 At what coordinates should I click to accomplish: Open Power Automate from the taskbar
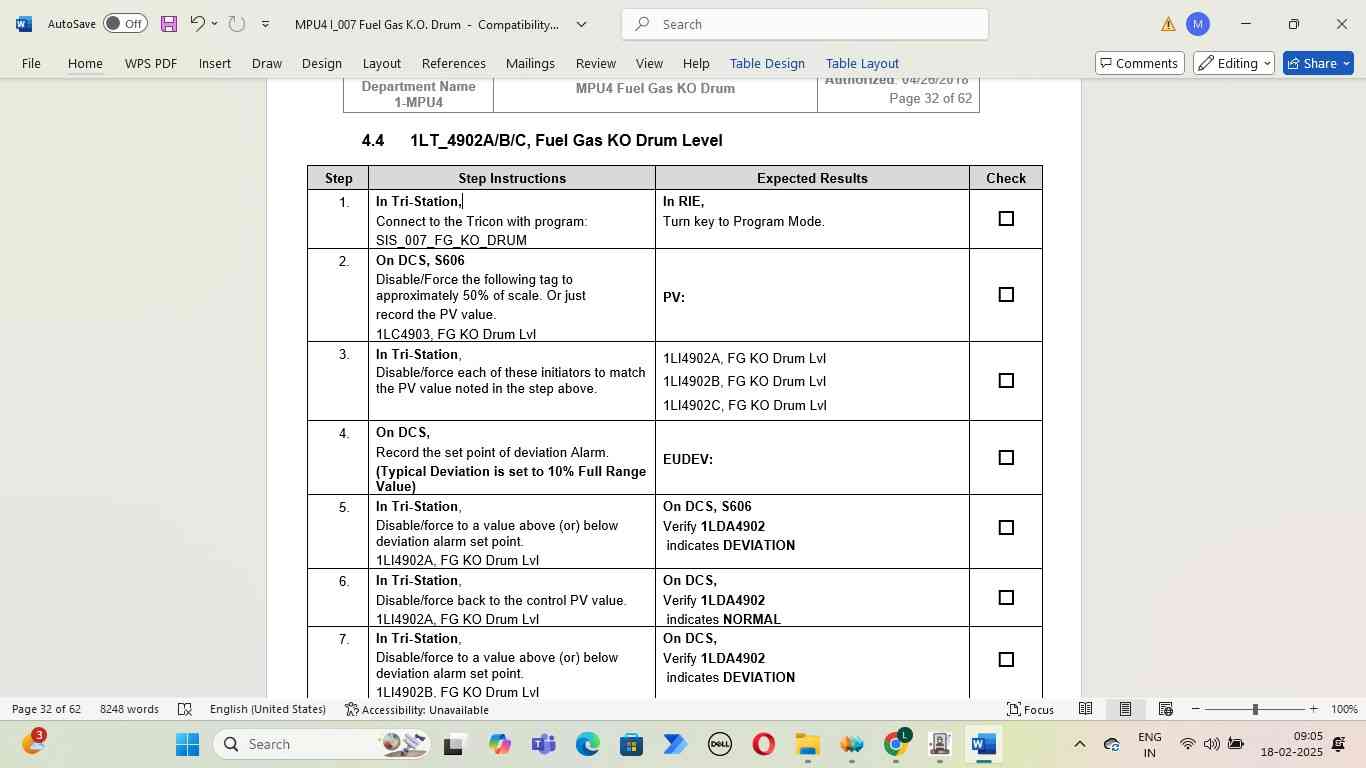click(x=675, y=744)
